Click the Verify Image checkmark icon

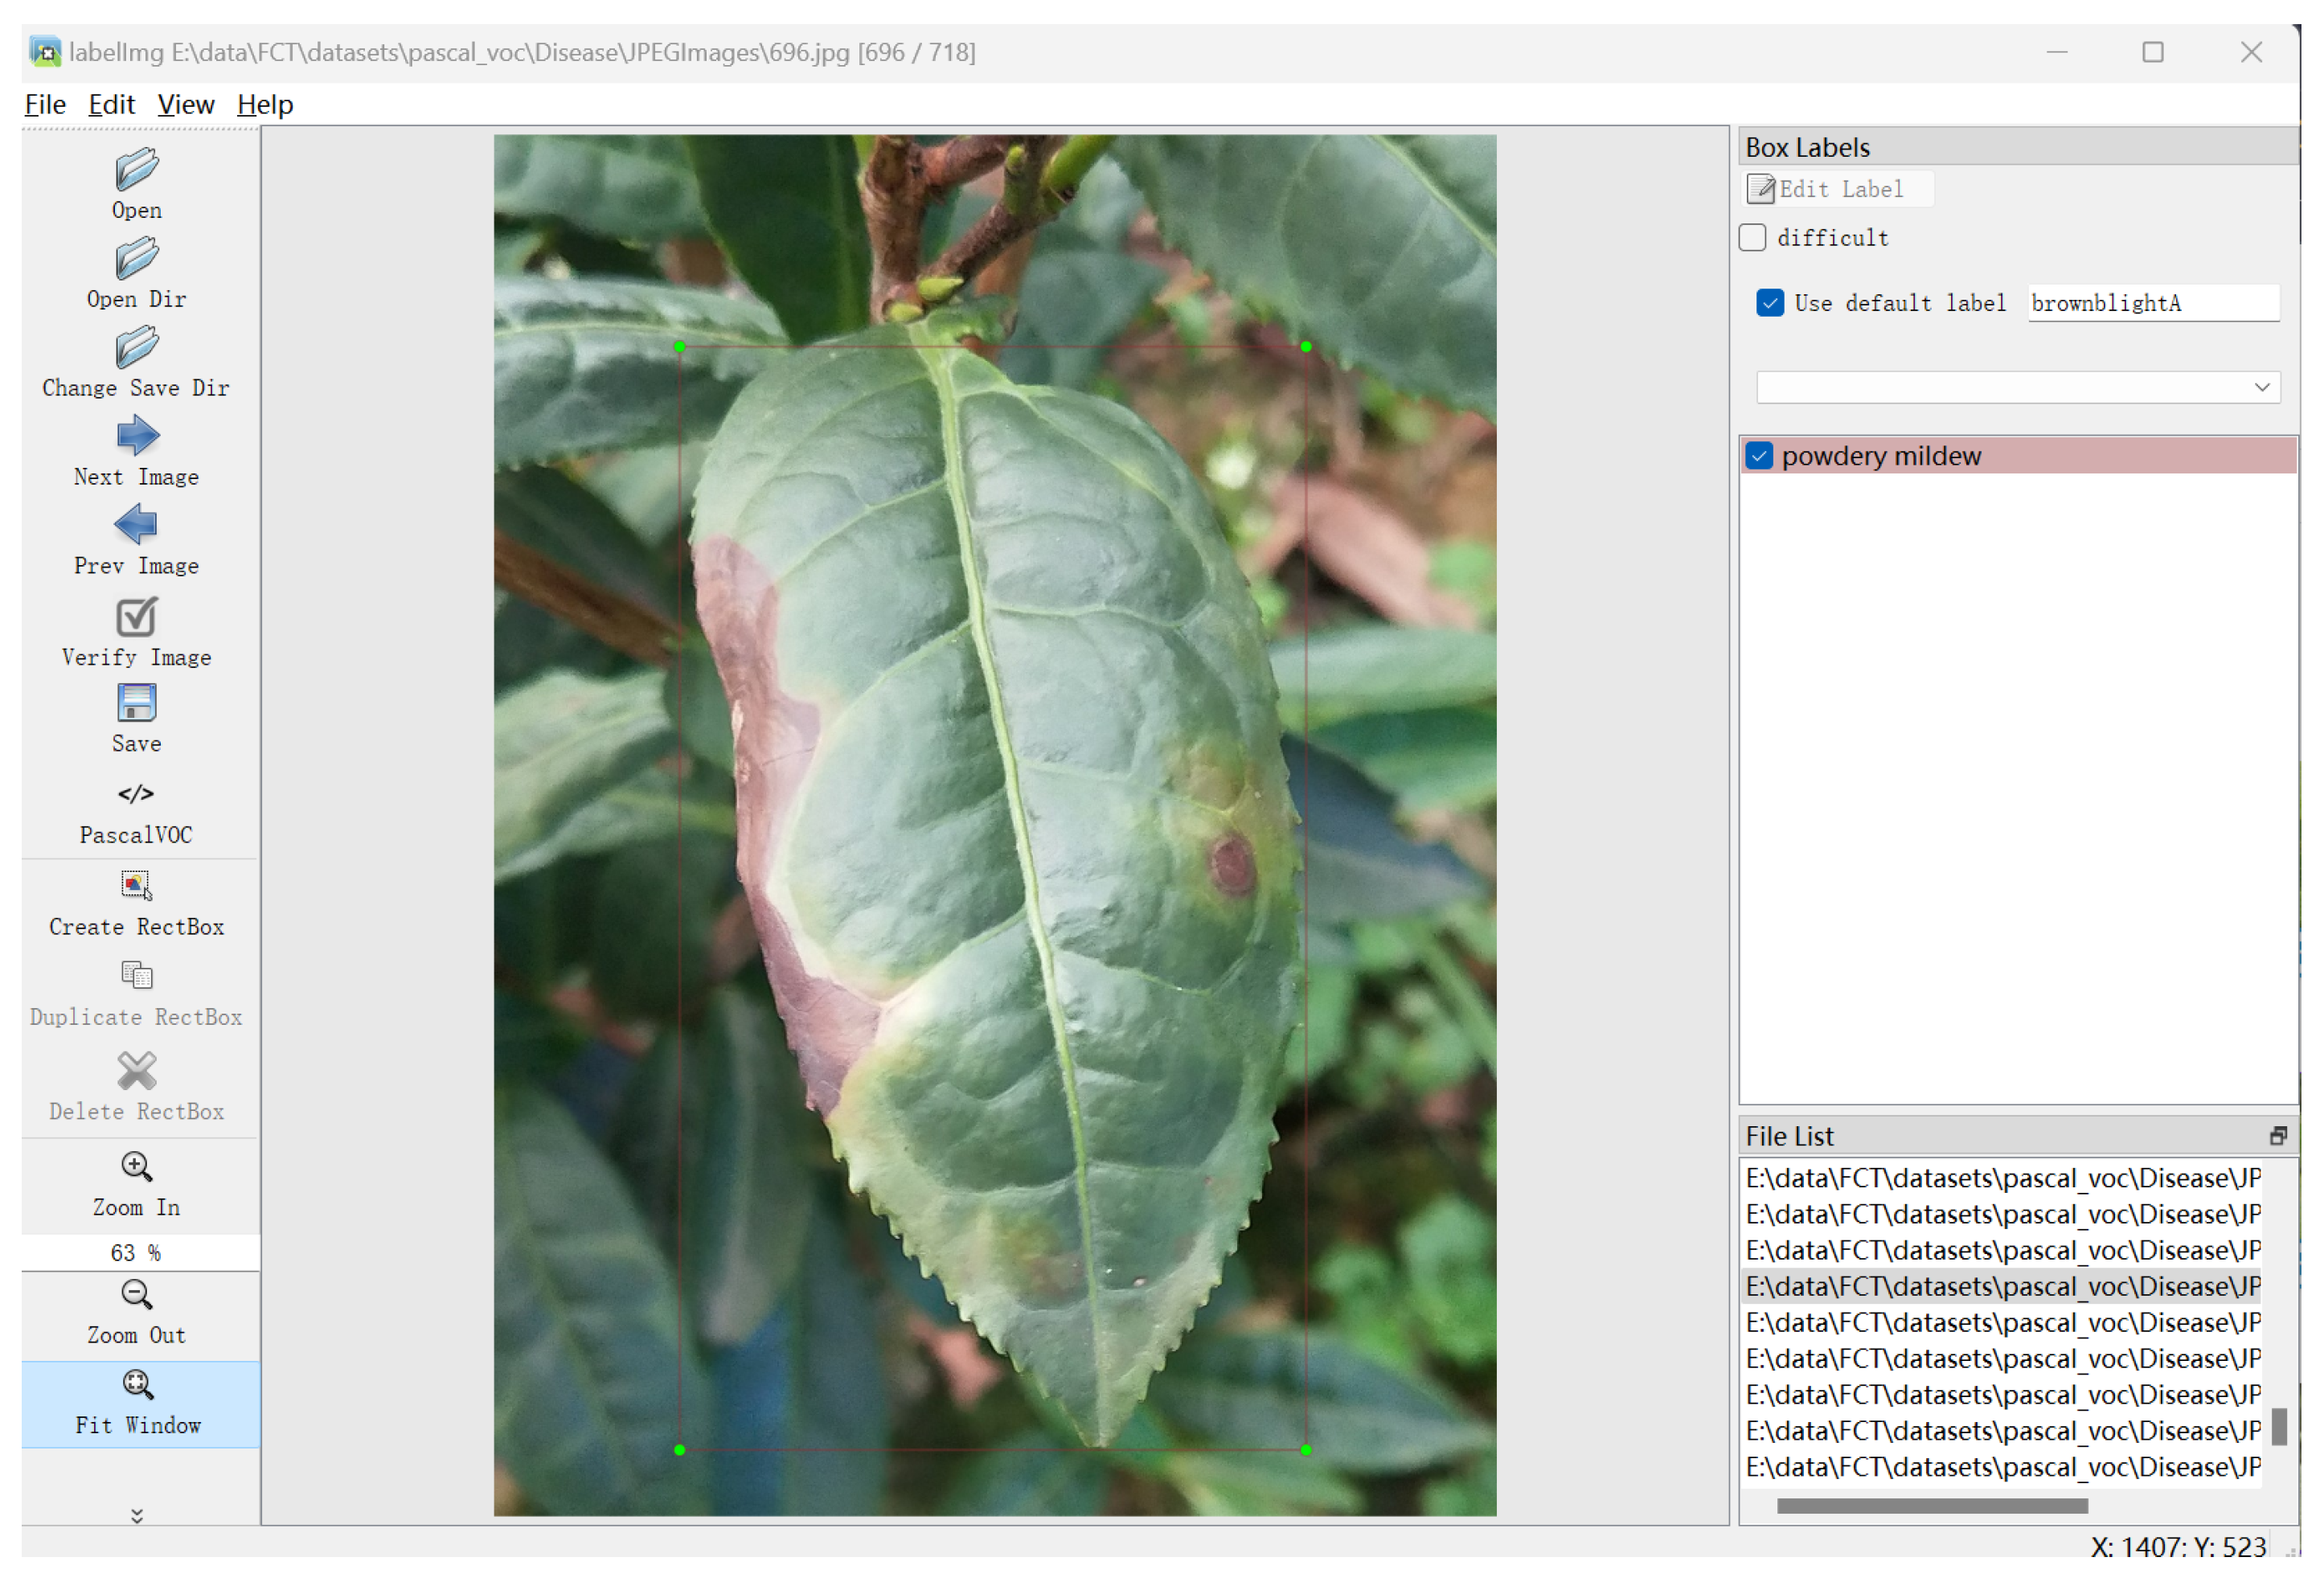[136, 617]
